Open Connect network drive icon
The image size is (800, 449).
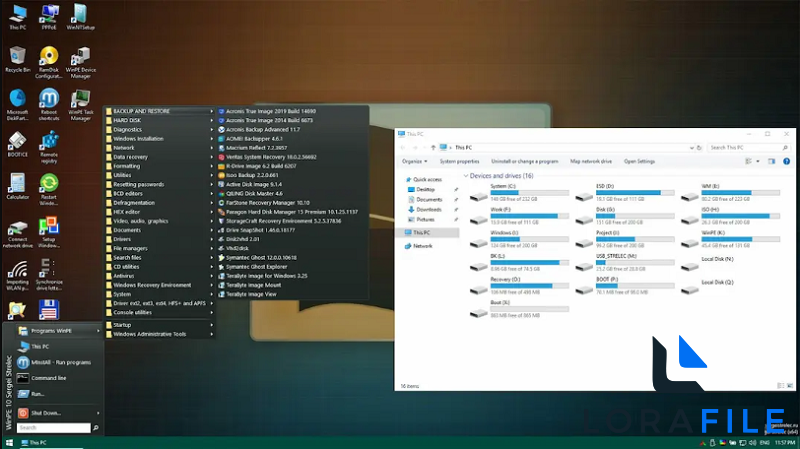18,234
